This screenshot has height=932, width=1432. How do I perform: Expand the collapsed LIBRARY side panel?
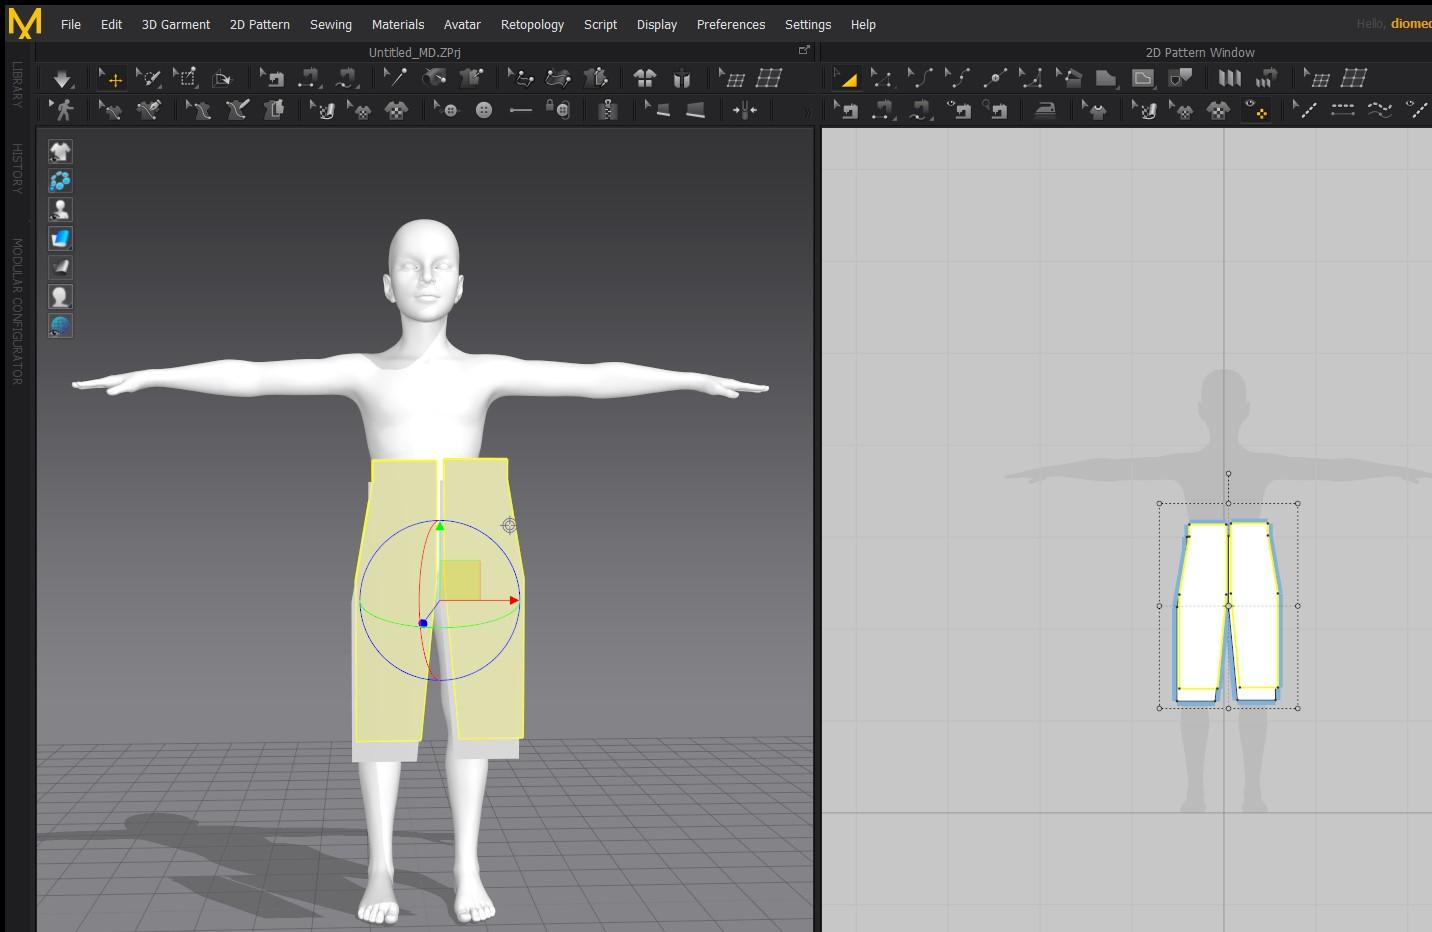point(16,85)
